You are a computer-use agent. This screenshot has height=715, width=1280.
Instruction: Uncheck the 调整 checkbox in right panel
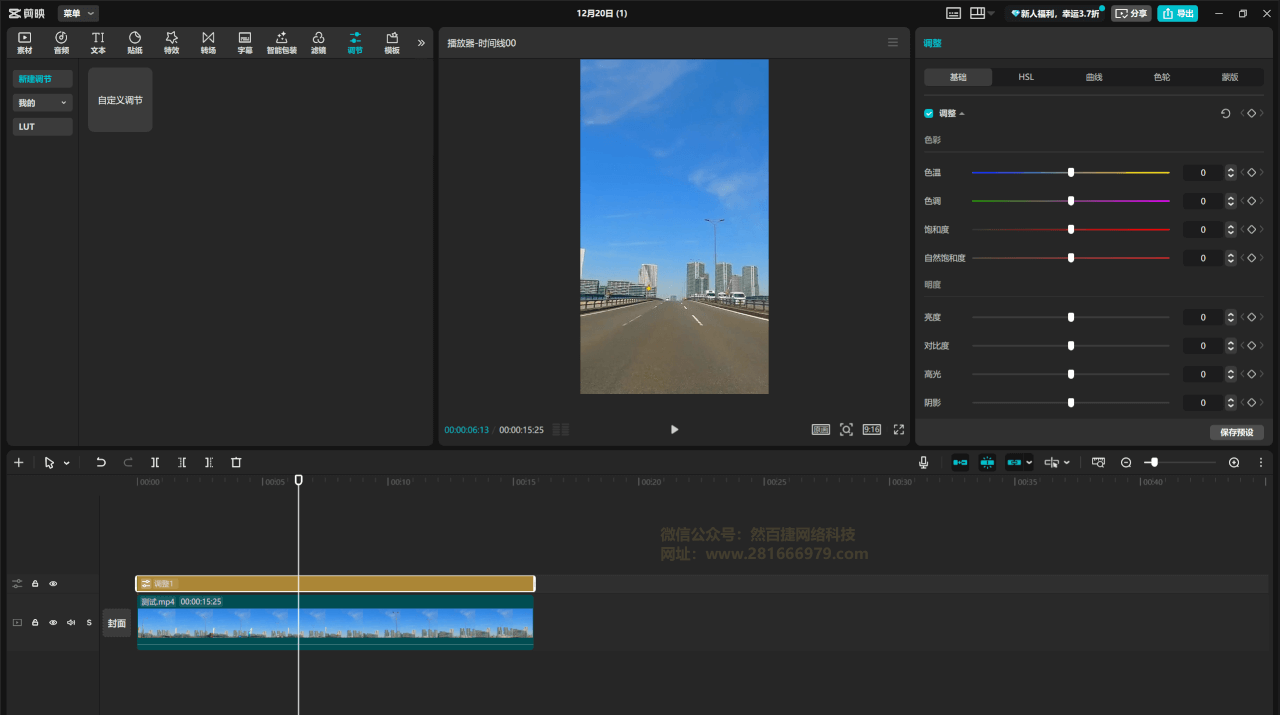pyautogui.click(x=929, y=114)
